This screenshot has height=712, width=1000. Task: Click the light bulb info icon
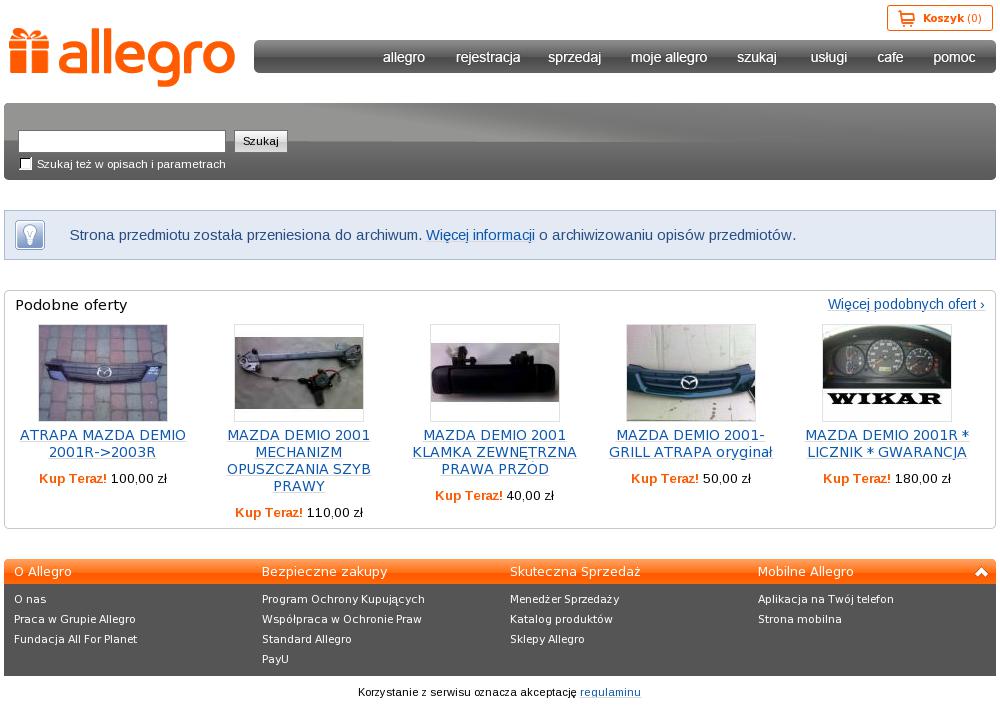(30, 235)
